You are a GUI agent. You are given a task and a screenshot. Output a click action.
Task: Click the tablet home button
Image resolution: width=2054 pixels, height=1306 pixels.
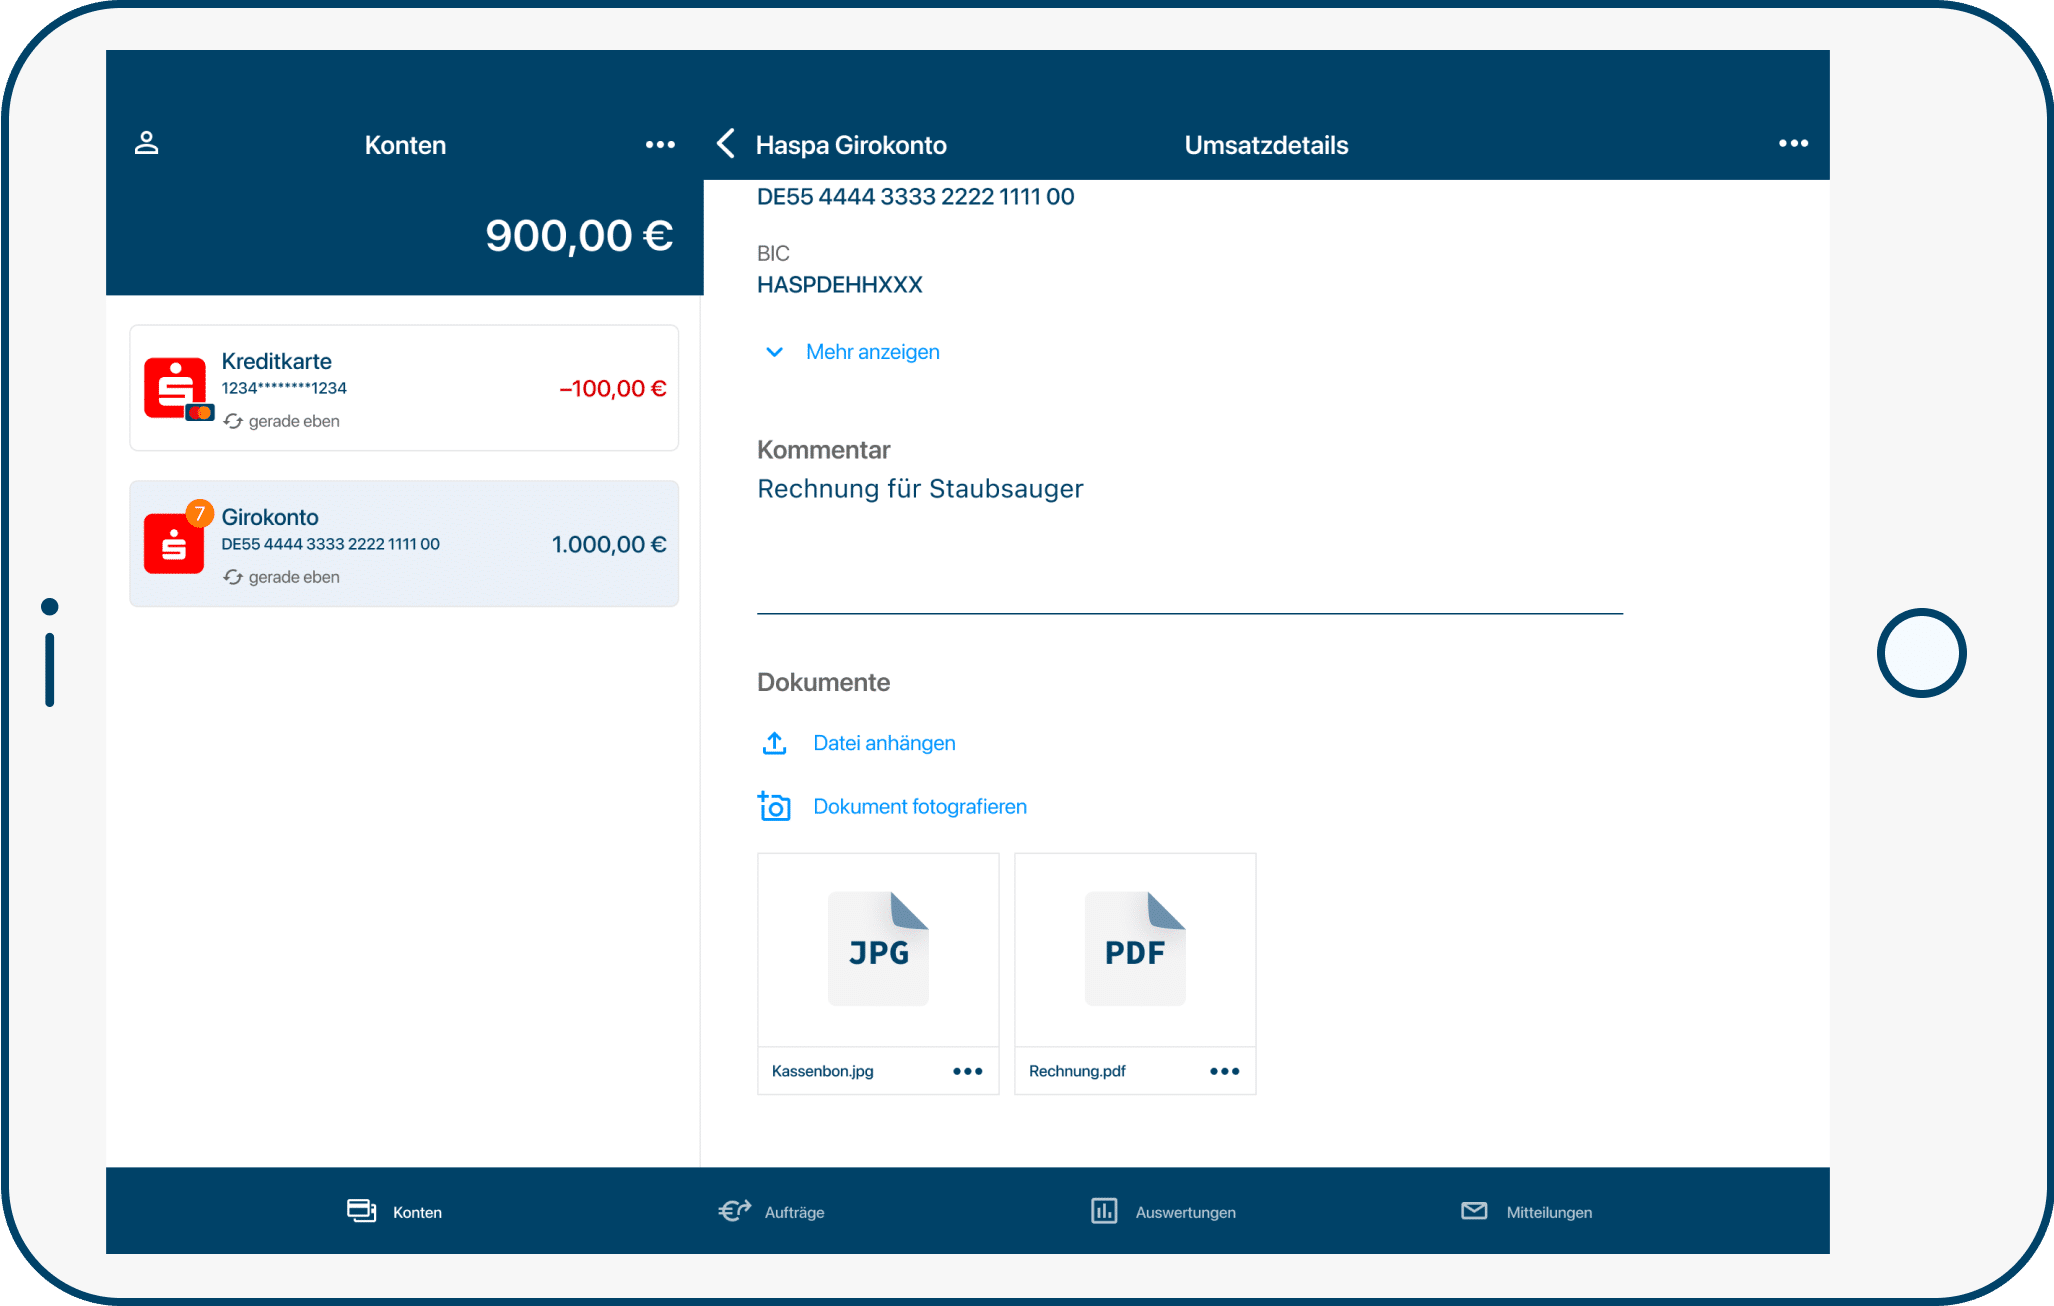(1921, 653)
